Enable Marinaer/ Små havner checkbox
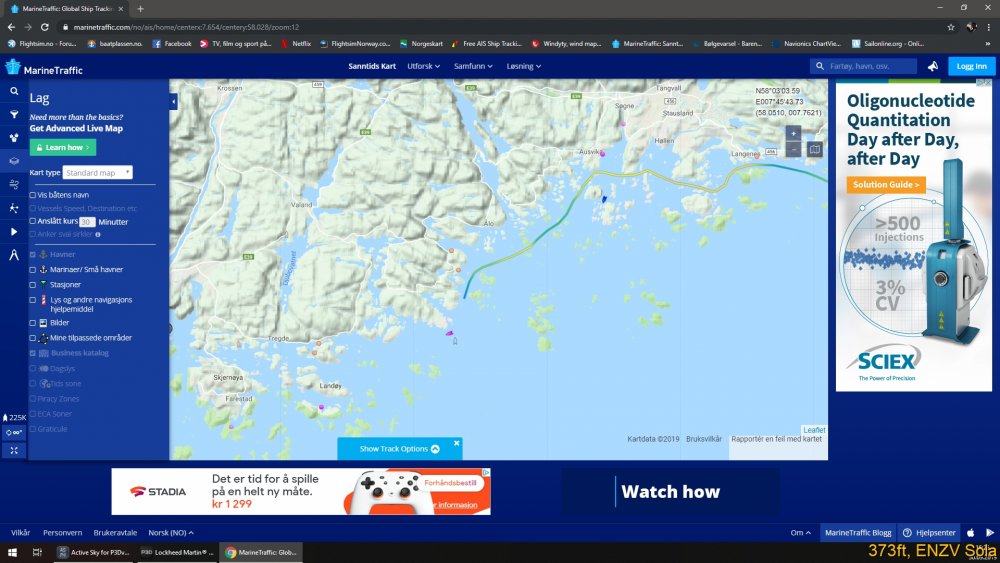Viewport: 1000px width, 563px height. click(33, 270)
